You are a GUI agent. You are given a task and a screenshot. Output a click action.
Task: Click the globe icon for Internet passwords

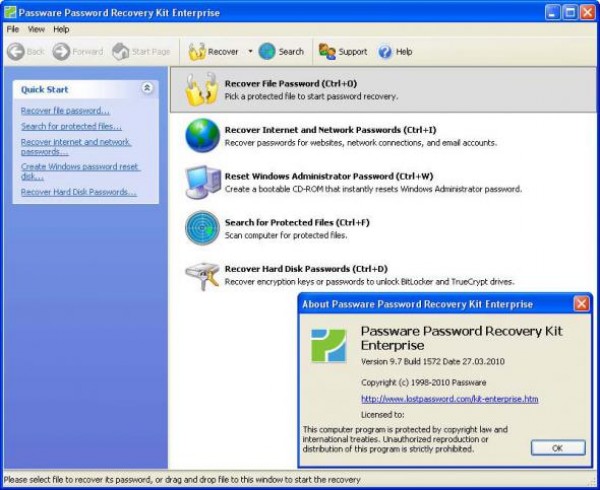point(202,135)
